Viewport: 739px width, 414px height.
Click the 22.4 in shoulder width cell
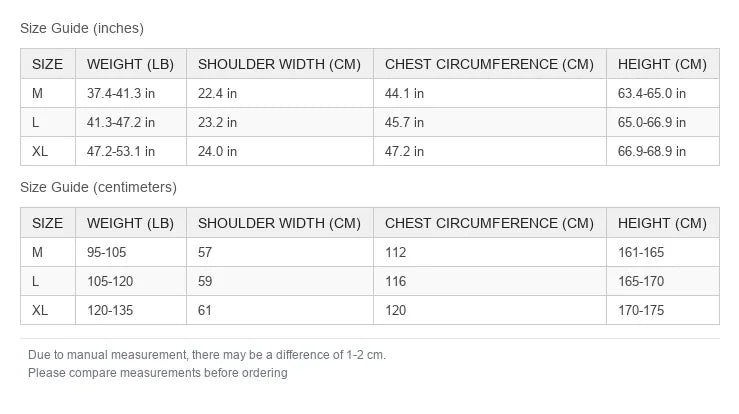pyautogui.click(x=279, y=93)
